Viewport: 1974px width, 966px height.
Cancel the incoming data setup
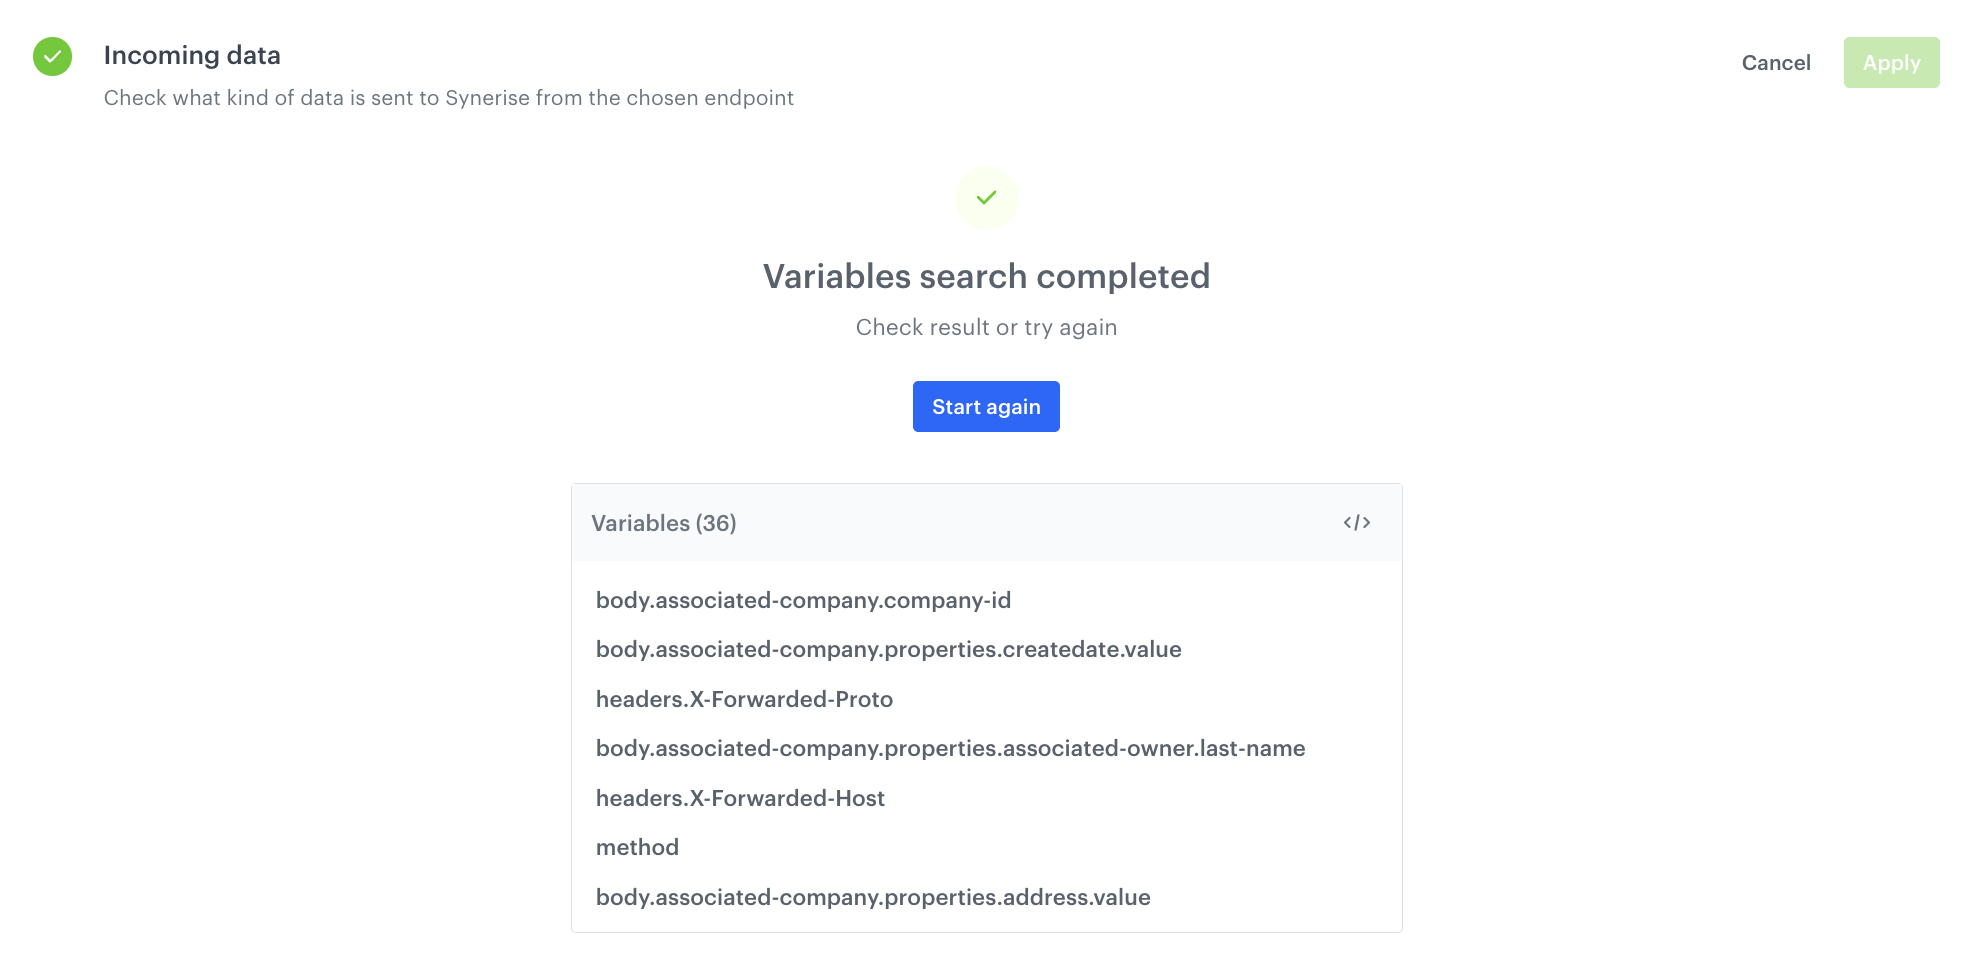(x=1776, y=62)
